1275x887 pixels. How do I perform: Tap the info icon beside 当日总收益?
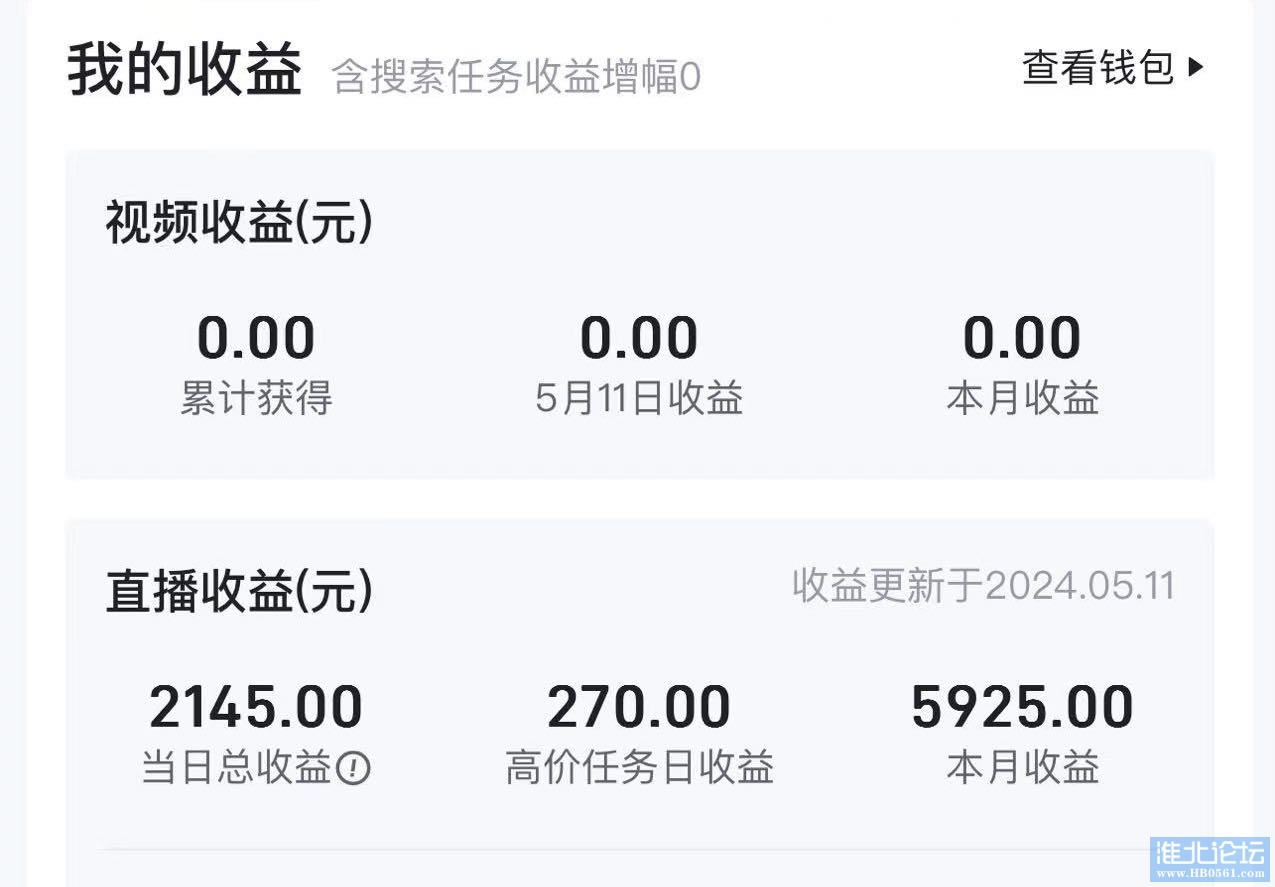coord(353,768)
